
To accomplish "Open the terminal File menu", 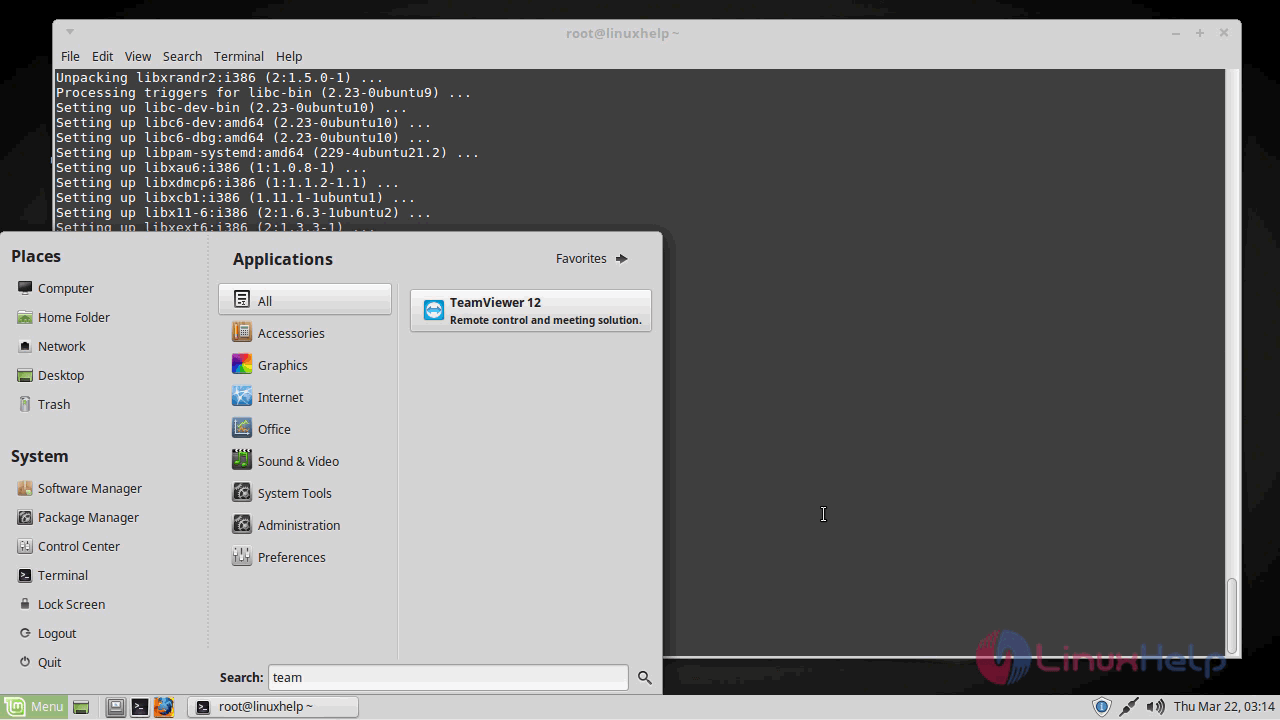I will tap(70, 56).
